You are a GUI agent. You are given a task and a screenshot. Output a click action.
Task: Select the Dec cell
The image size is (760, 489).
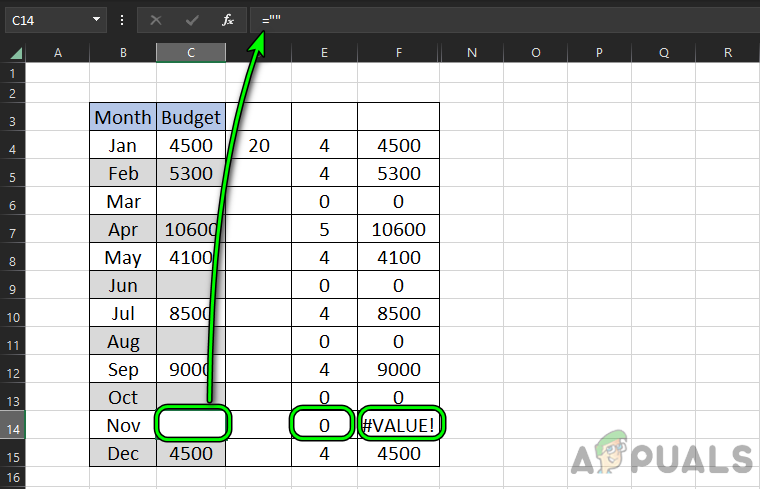click(123, 453)
